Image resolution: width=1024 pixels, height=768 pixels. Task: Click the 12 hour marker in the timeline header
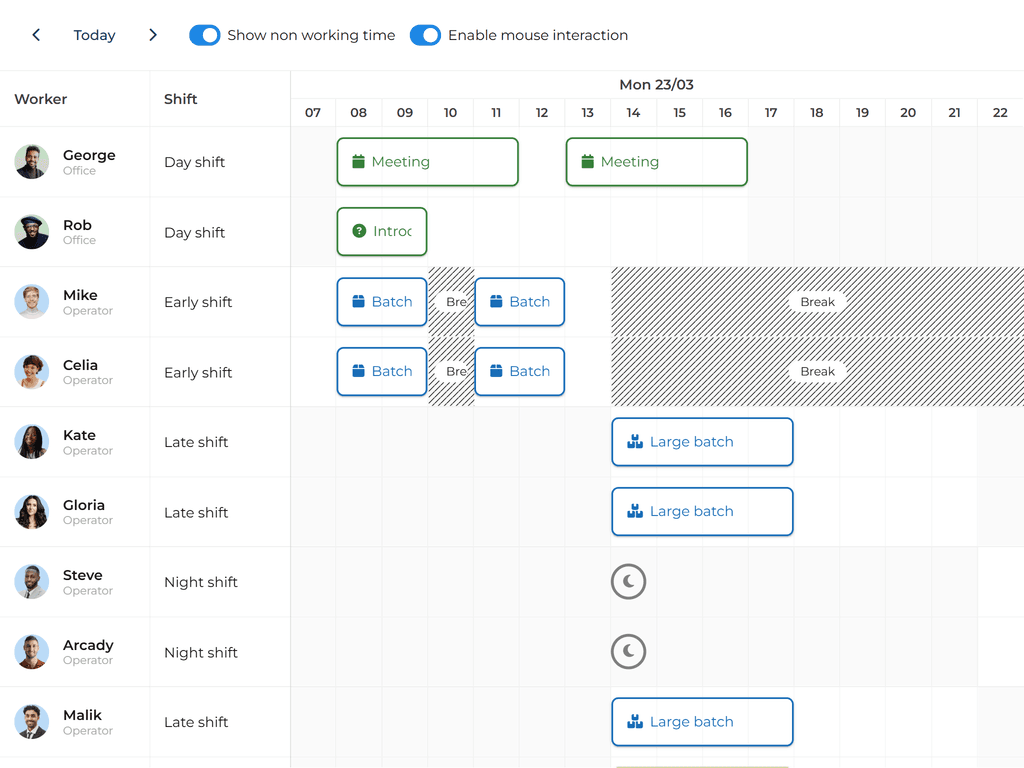(x=541, y=113)
